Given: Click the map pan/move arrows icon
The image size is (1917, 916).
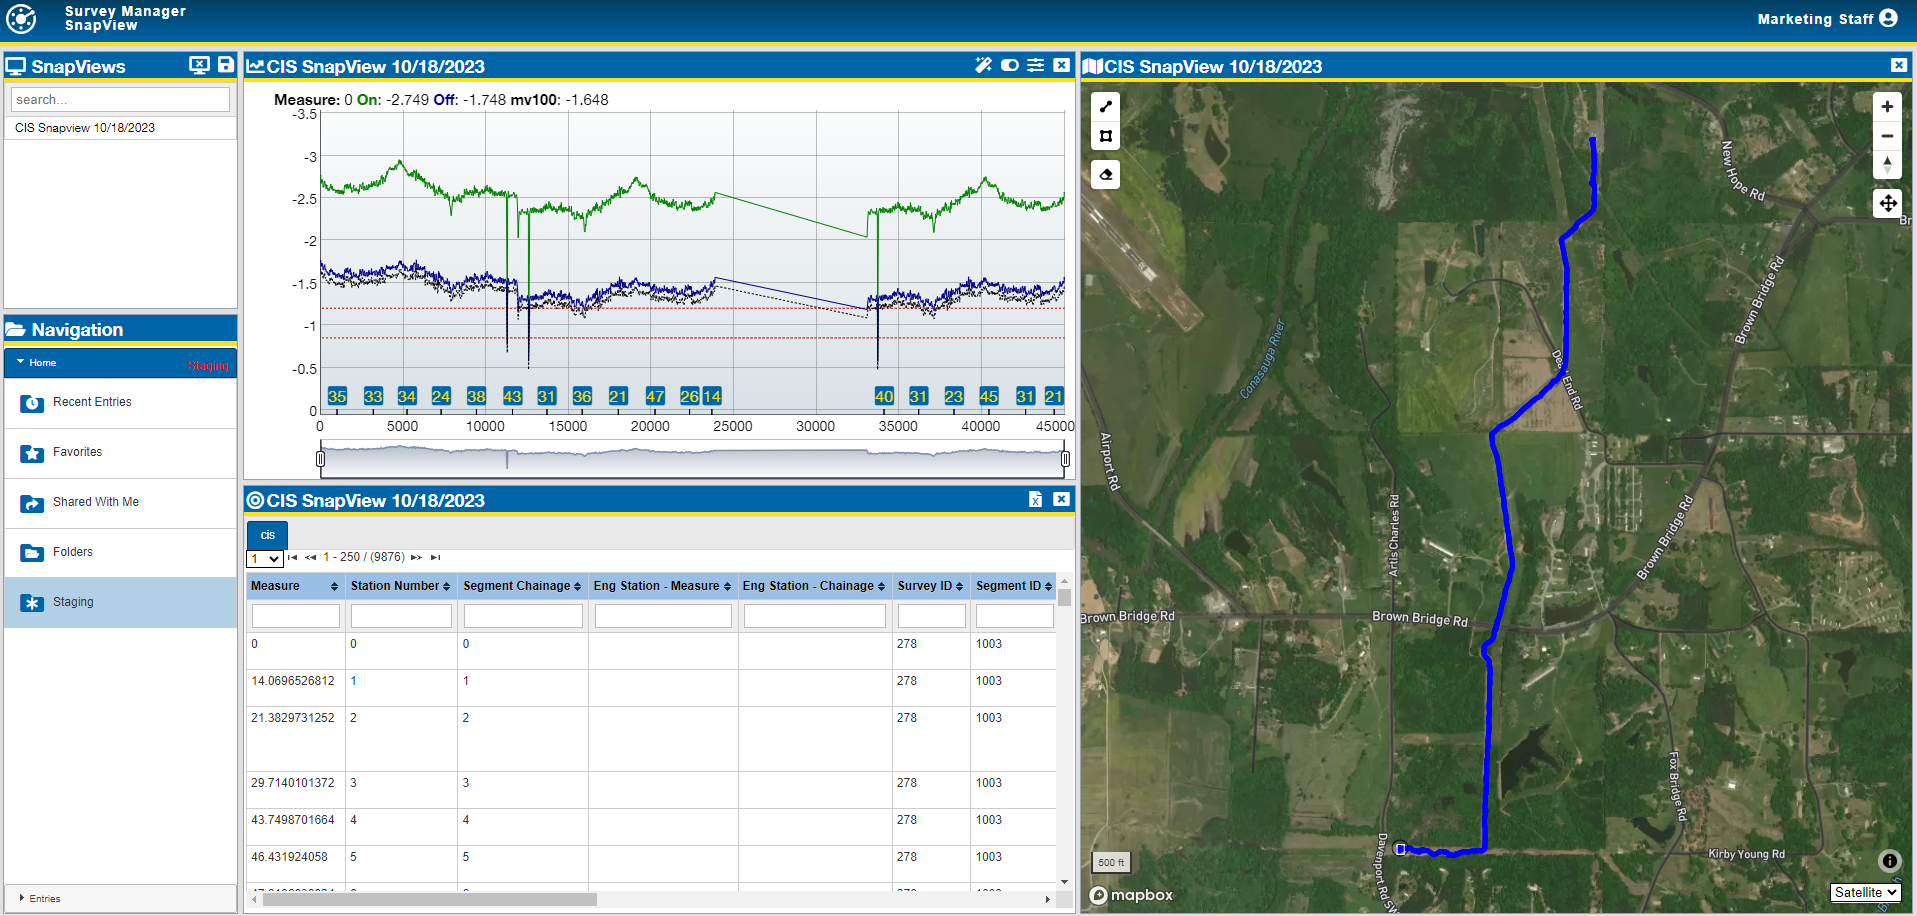Looking at the screenshot, I should 1887,203.
